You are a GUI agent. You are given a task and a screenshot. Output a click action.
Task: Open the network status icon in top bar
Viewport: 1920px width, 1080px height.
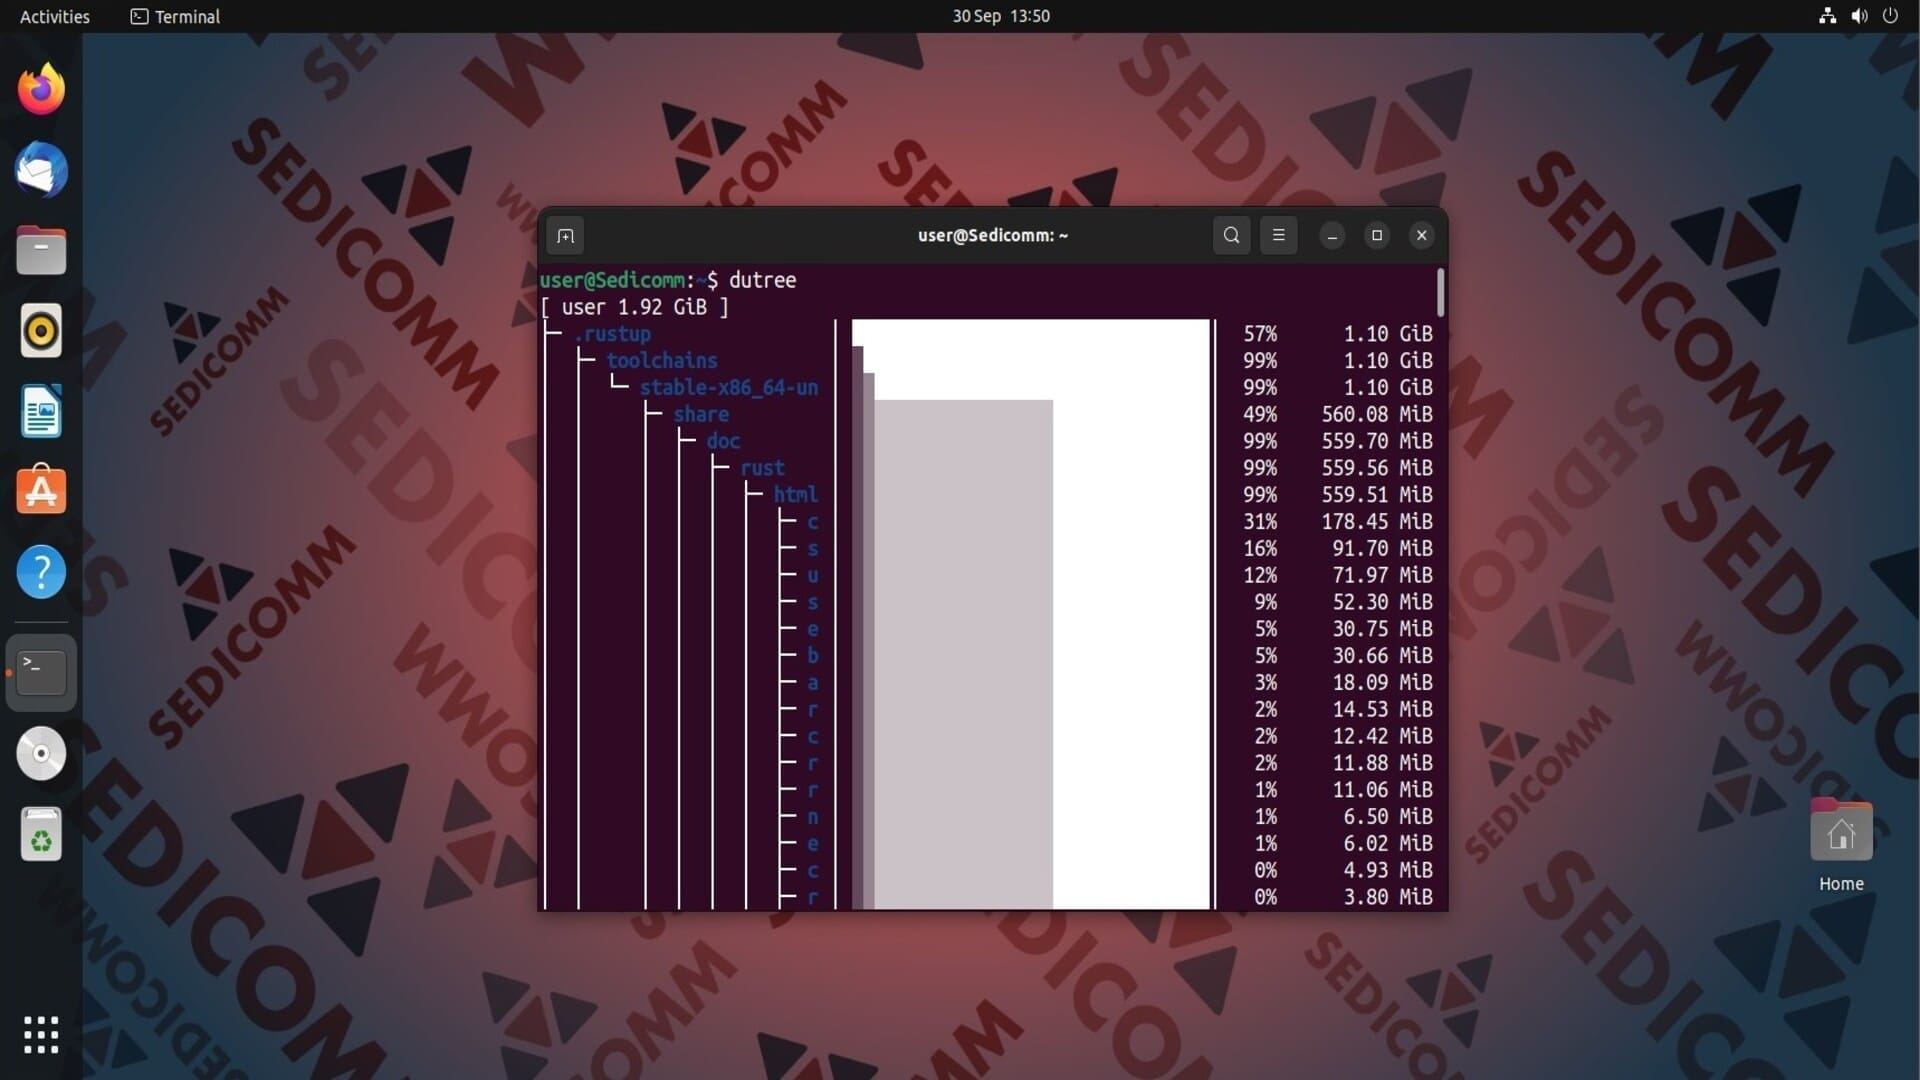click(1828, 16)
